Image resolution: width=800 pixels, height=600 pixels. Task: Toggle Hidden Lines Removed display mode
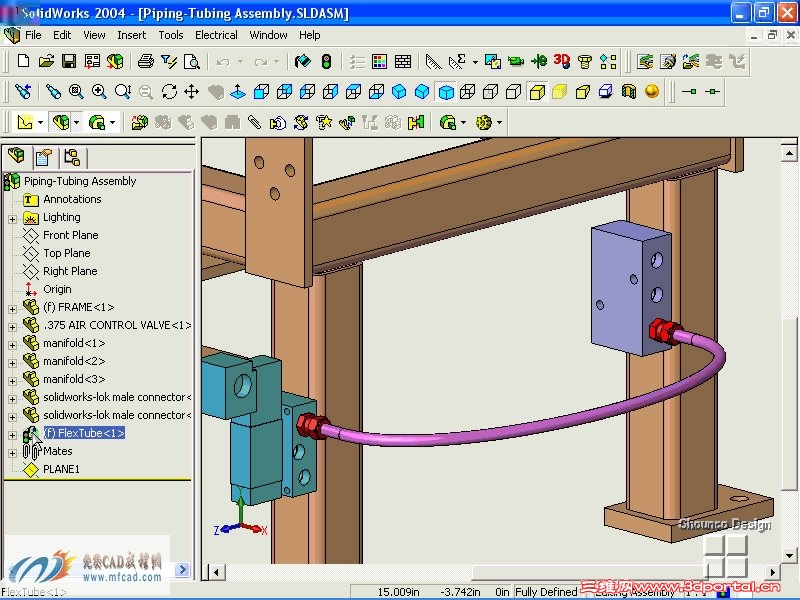(513, 92)
